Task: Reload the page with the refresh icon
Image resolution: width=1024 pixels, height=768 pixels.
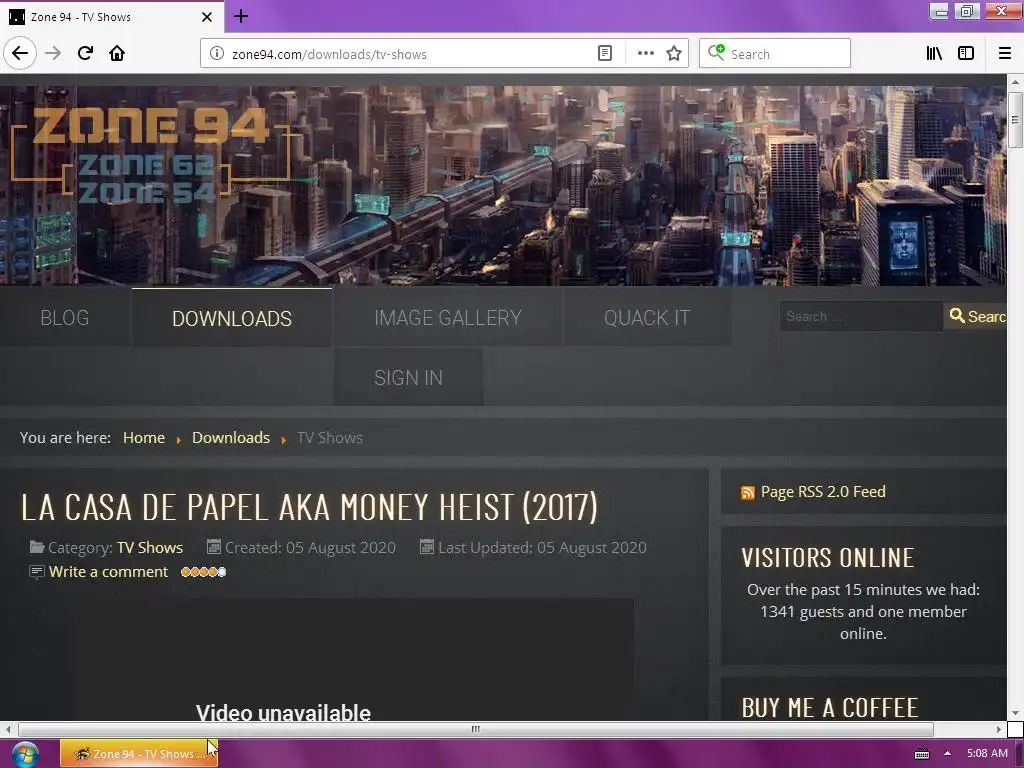Action: click(x=86, y=54)
